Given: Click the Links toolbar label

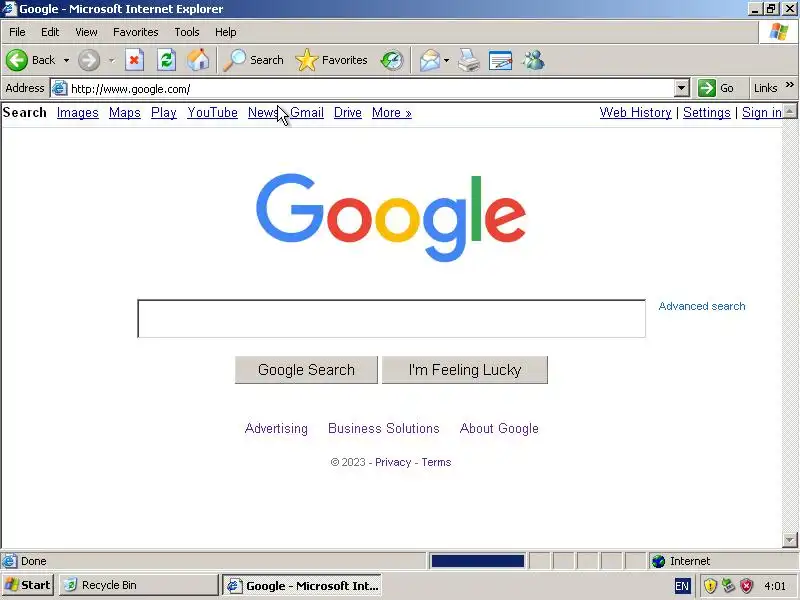Looking at the screenshot, I should point(765,88).
